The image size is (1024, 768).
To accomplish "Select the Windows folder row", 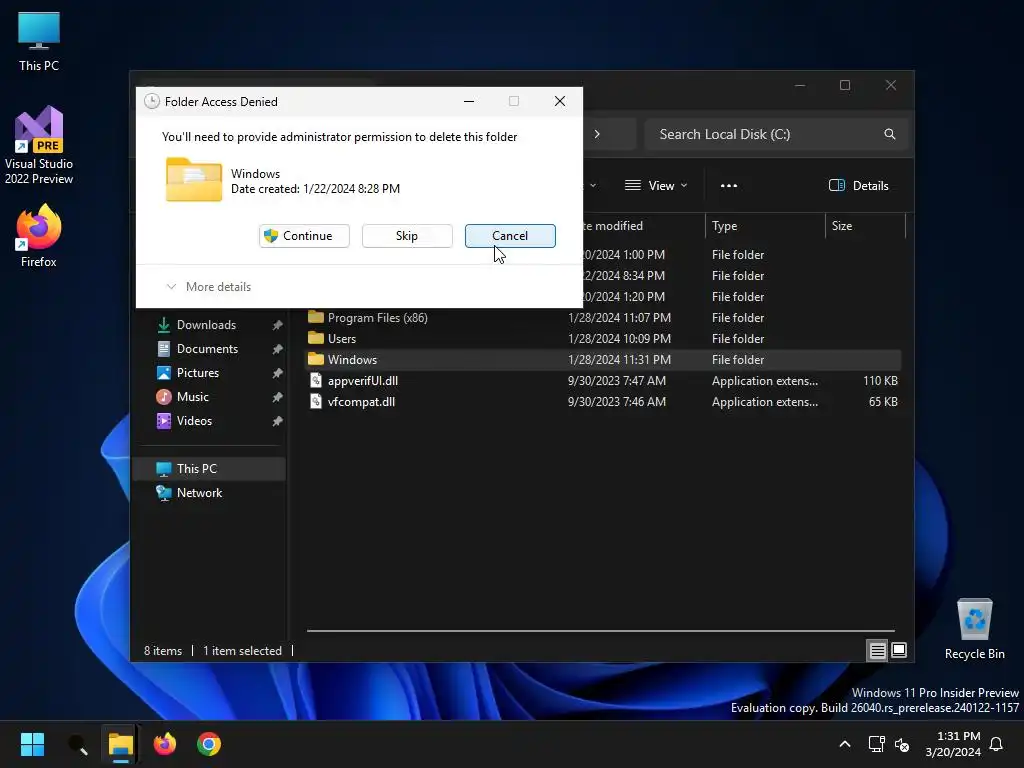I will click(x=603, y=360).
